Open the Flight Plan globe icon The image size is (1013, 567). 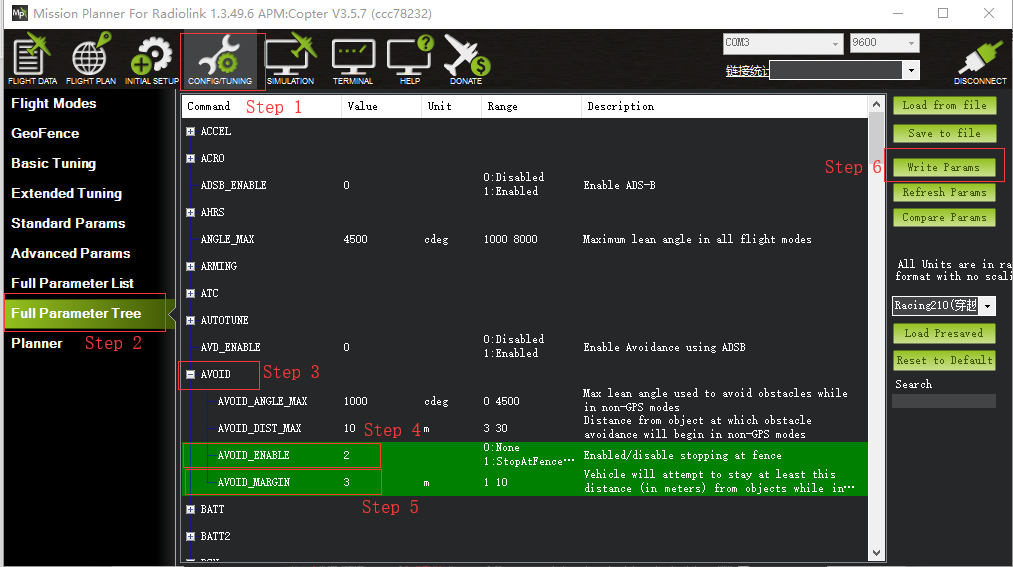[x=91, y=60]
